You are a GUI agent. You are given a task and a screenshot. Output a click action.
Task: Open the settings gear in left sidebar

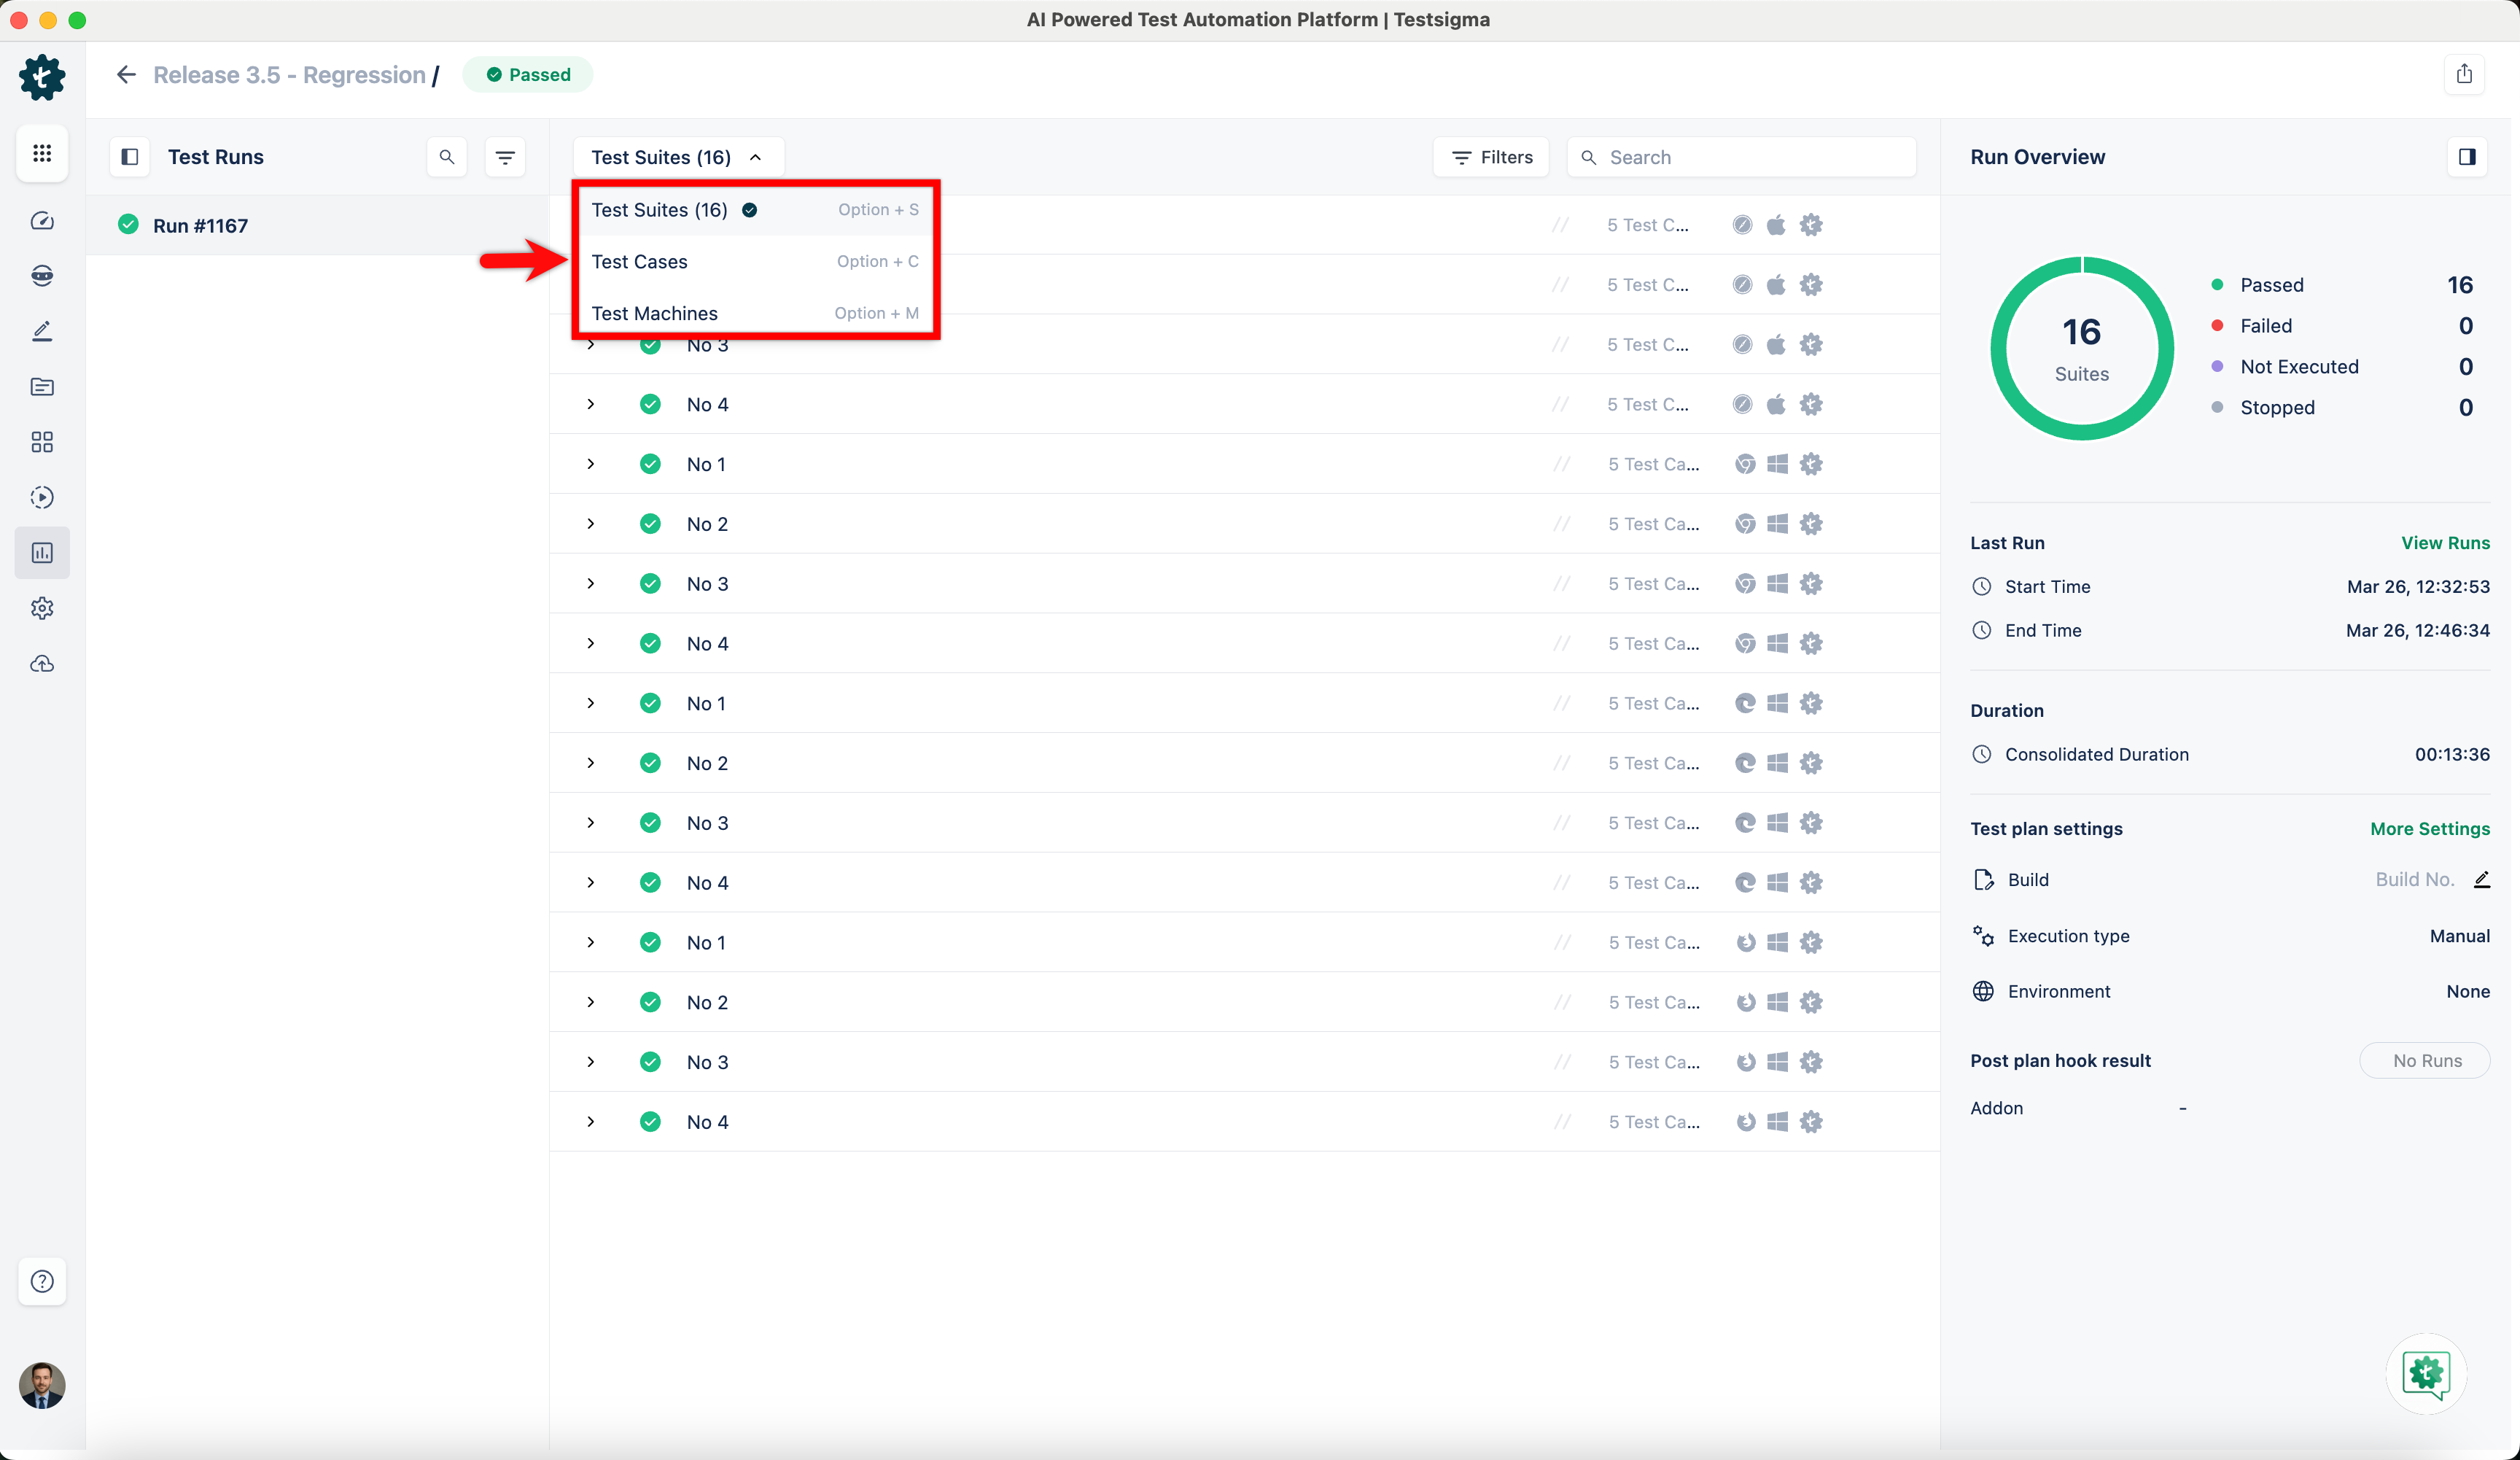pyautogui.click(x=42, y=608)
